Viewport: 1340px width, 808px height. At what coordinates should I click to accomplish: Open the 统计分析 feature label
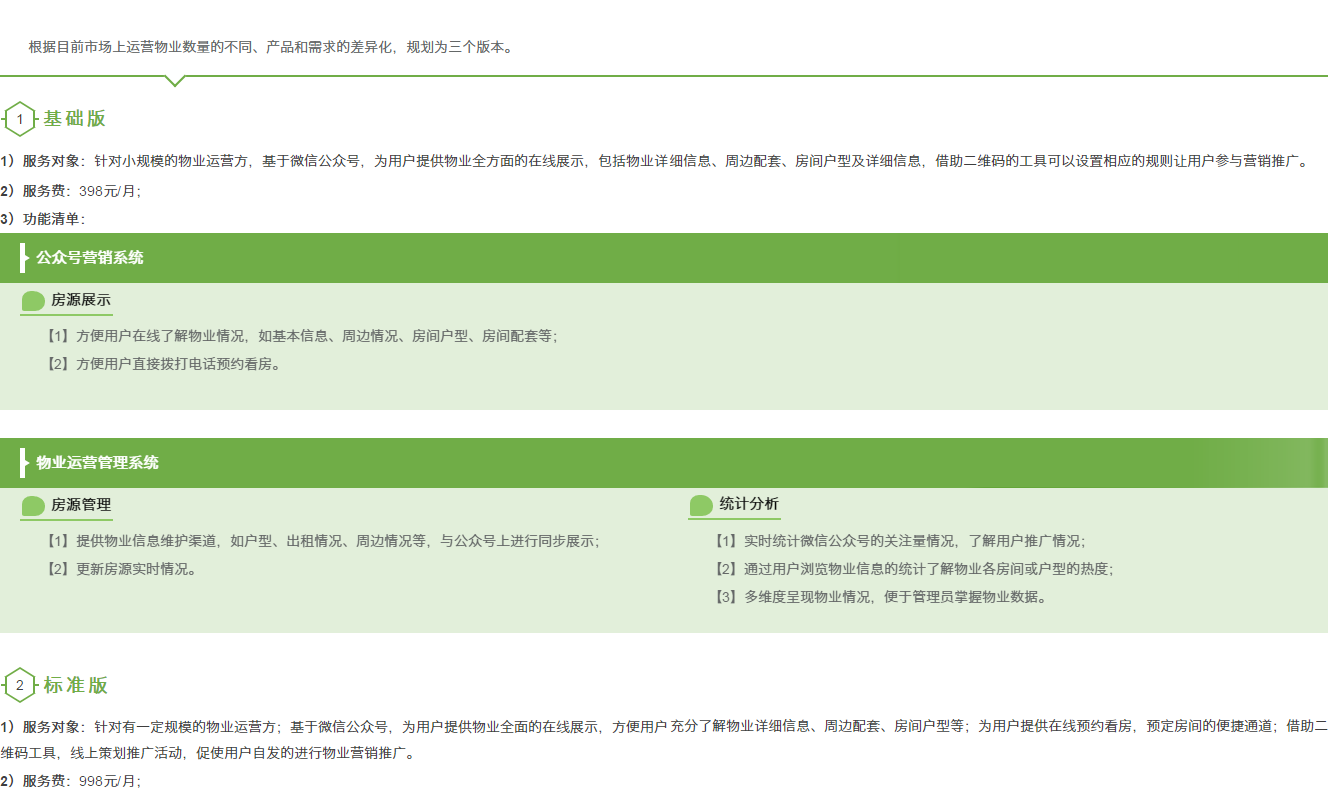click(x=749, y=504)
